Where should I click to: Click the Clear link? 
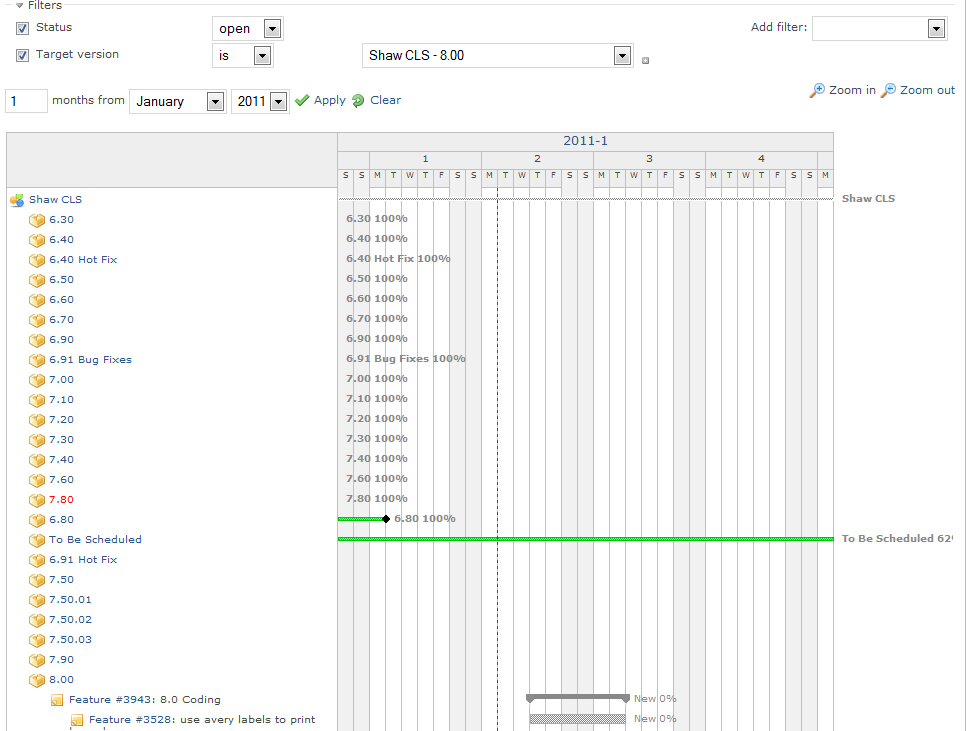[x=386, y=100]
